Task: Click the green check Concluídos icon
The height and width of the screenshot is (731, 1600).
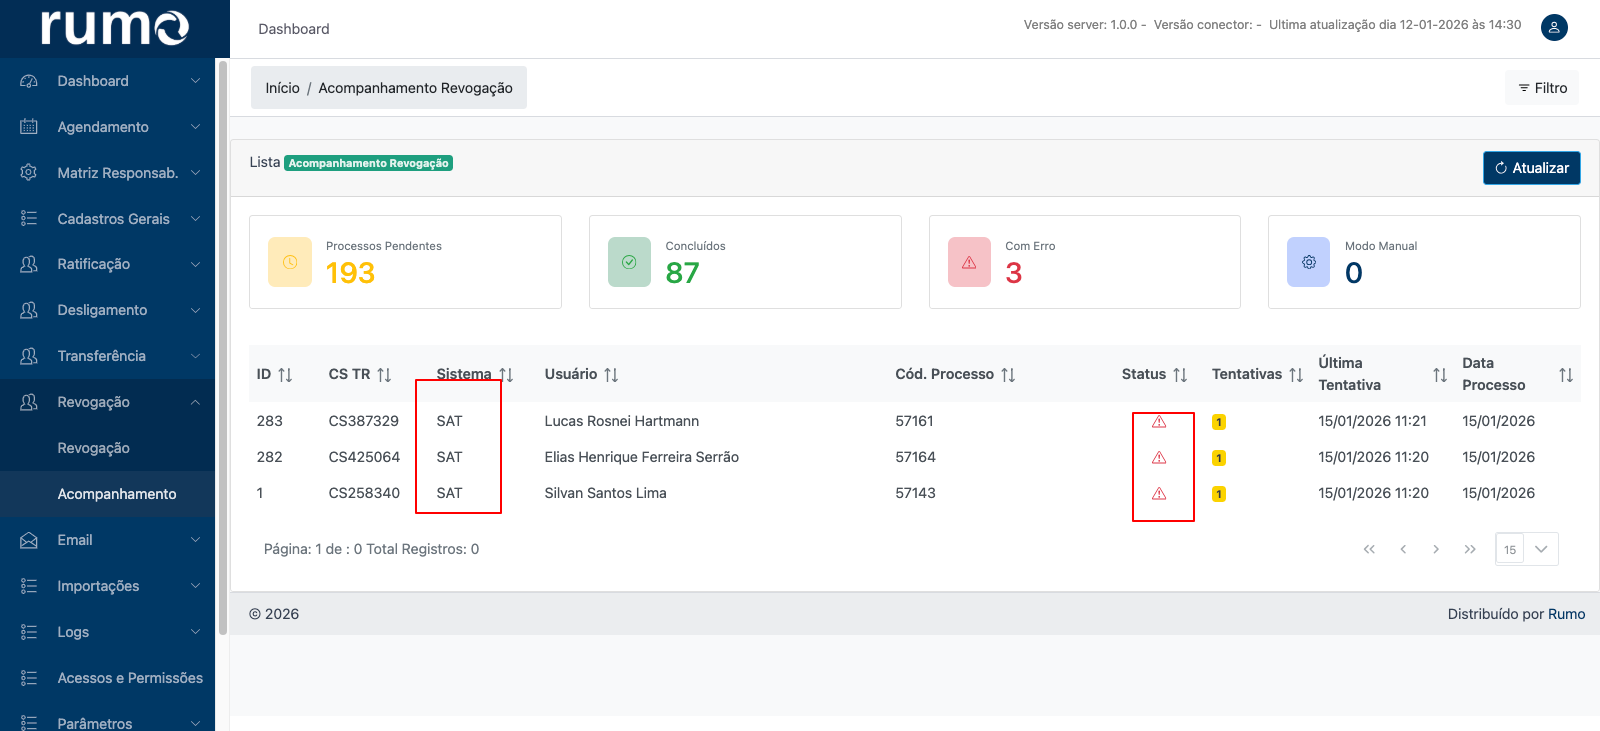Action: click(x=629, y=262)
